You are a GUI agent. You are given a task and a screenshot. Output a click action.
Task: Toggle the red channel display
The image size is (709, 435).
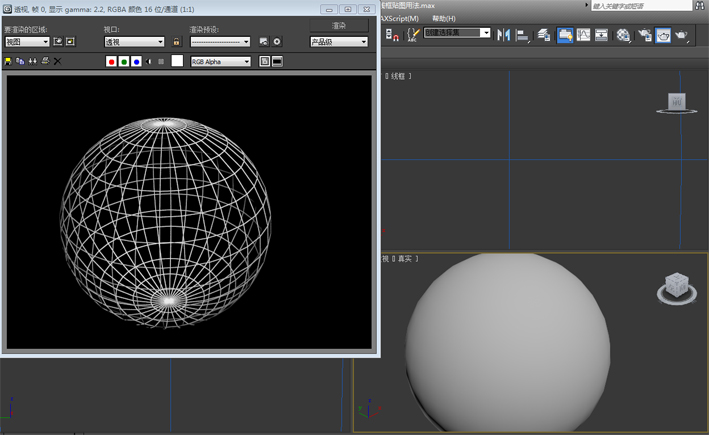point(111,62)
